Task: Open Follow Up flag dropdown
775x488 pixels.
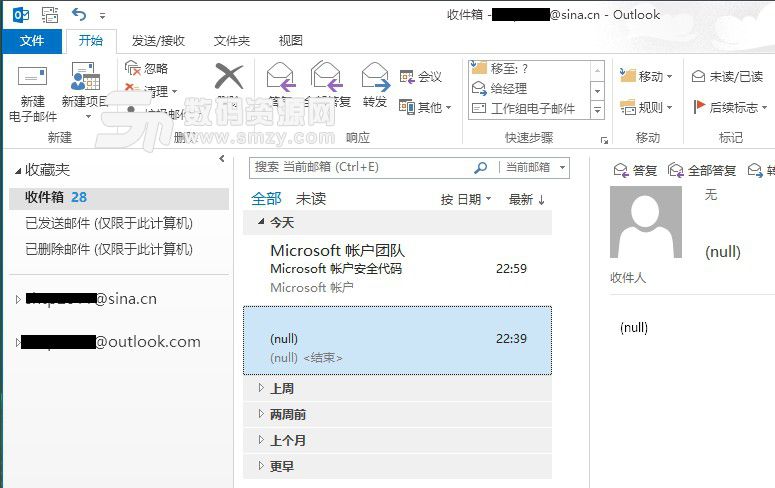Action: [x=730, y=107]
